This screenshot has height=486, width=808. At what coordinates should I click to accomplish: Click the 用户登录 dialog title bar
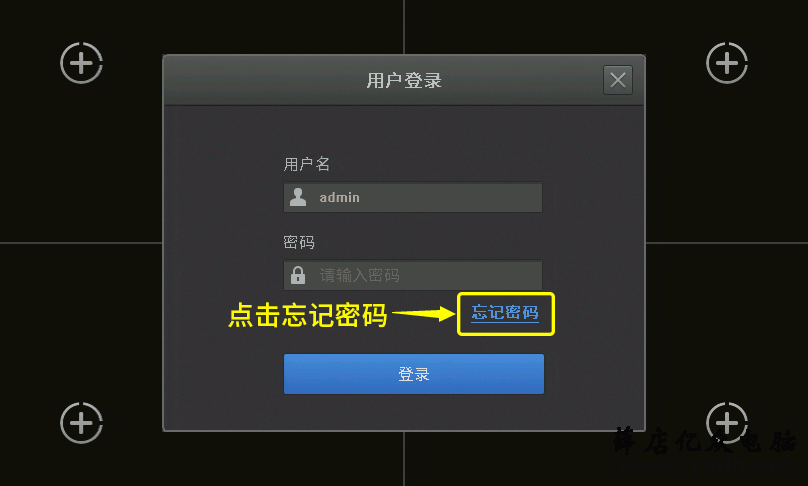click(x=404, y=80)
